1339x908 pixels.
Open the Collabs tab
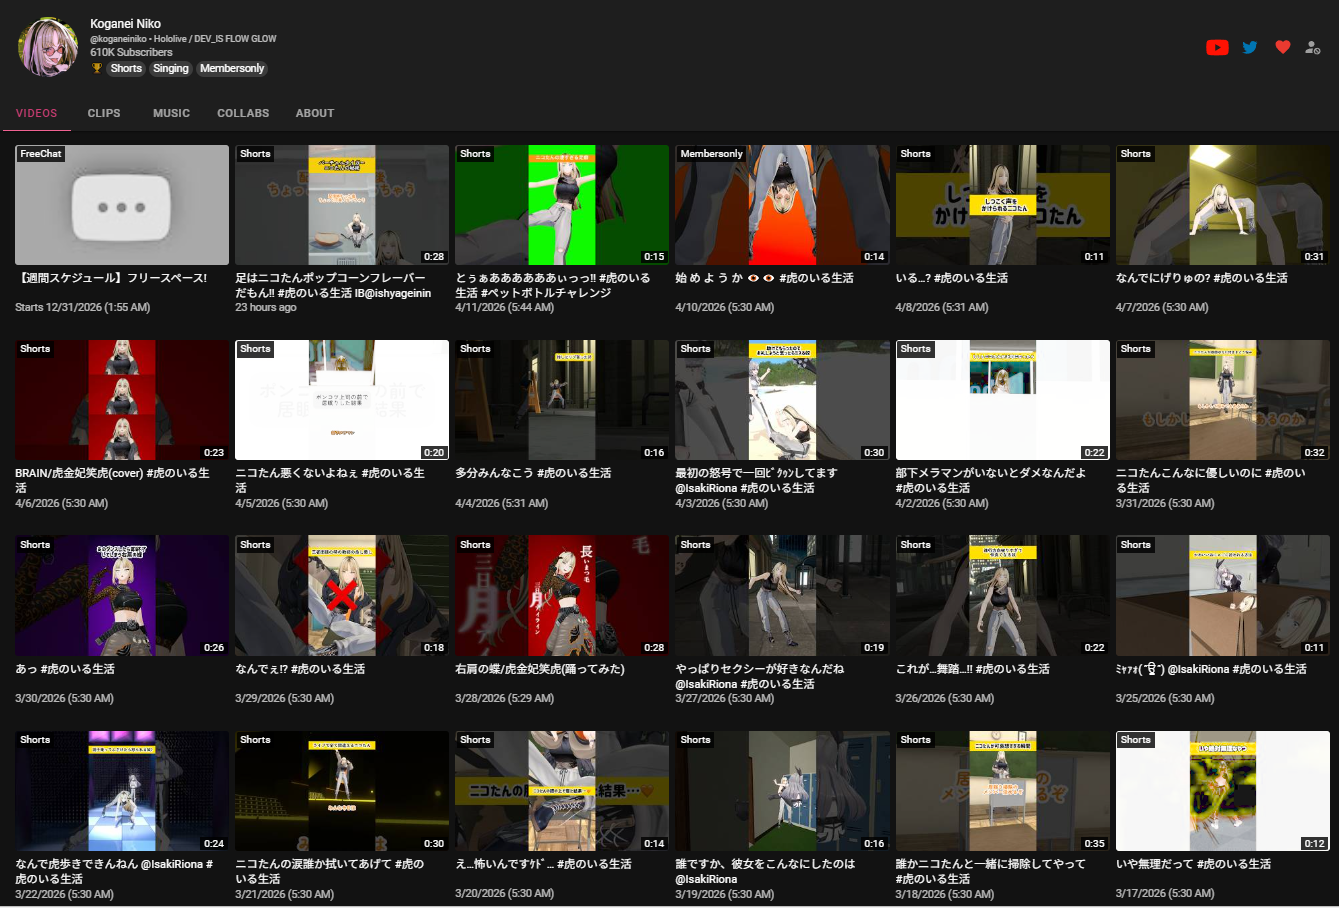pos(243,113)
